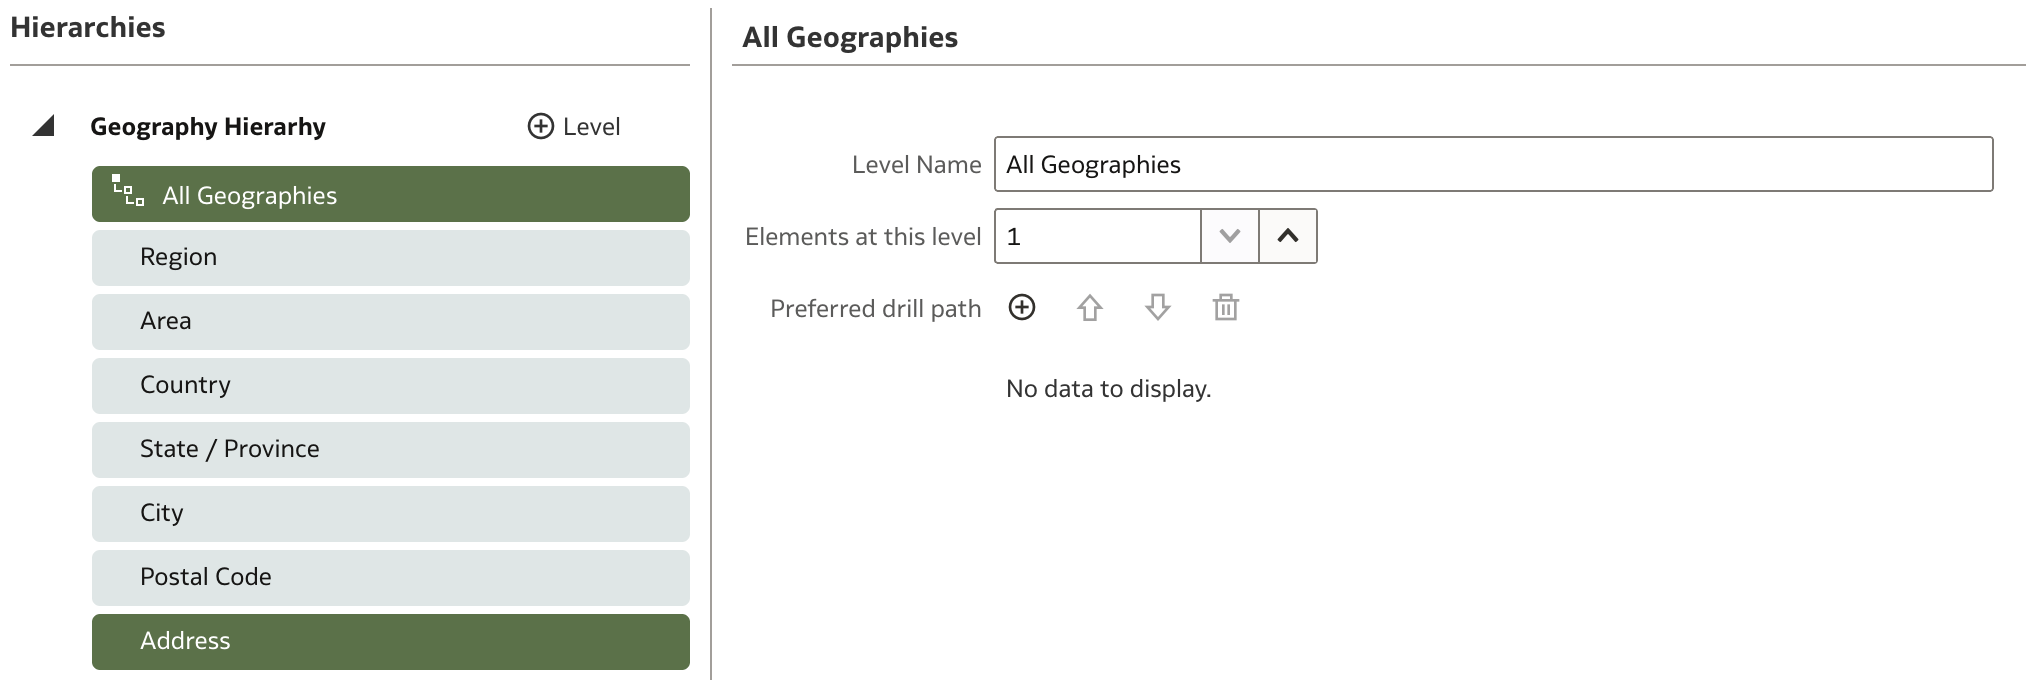2026x680 pixels.
Task: Select the State / Province level
Action: pos(391,450)
